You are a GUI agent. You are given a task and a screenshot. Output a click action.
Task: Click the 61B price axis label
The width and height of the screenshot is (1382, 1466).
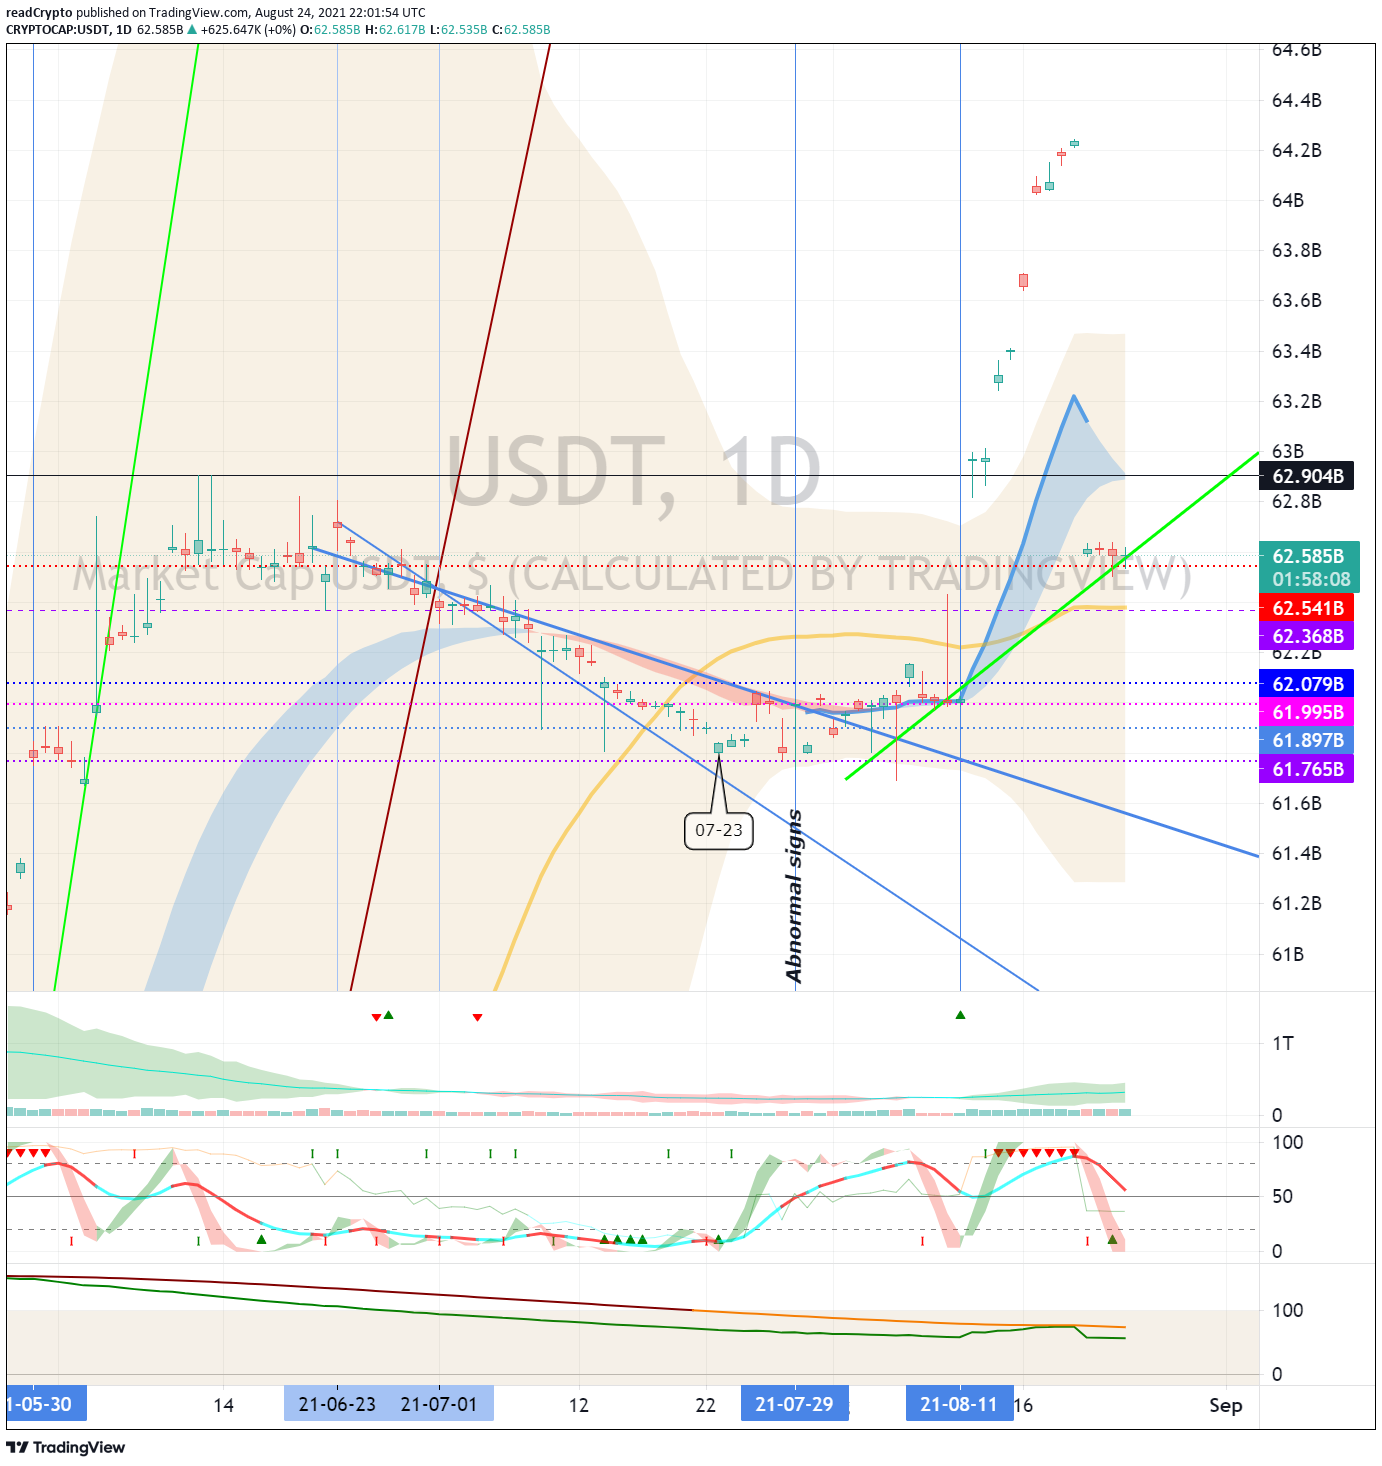[1288, 954]
